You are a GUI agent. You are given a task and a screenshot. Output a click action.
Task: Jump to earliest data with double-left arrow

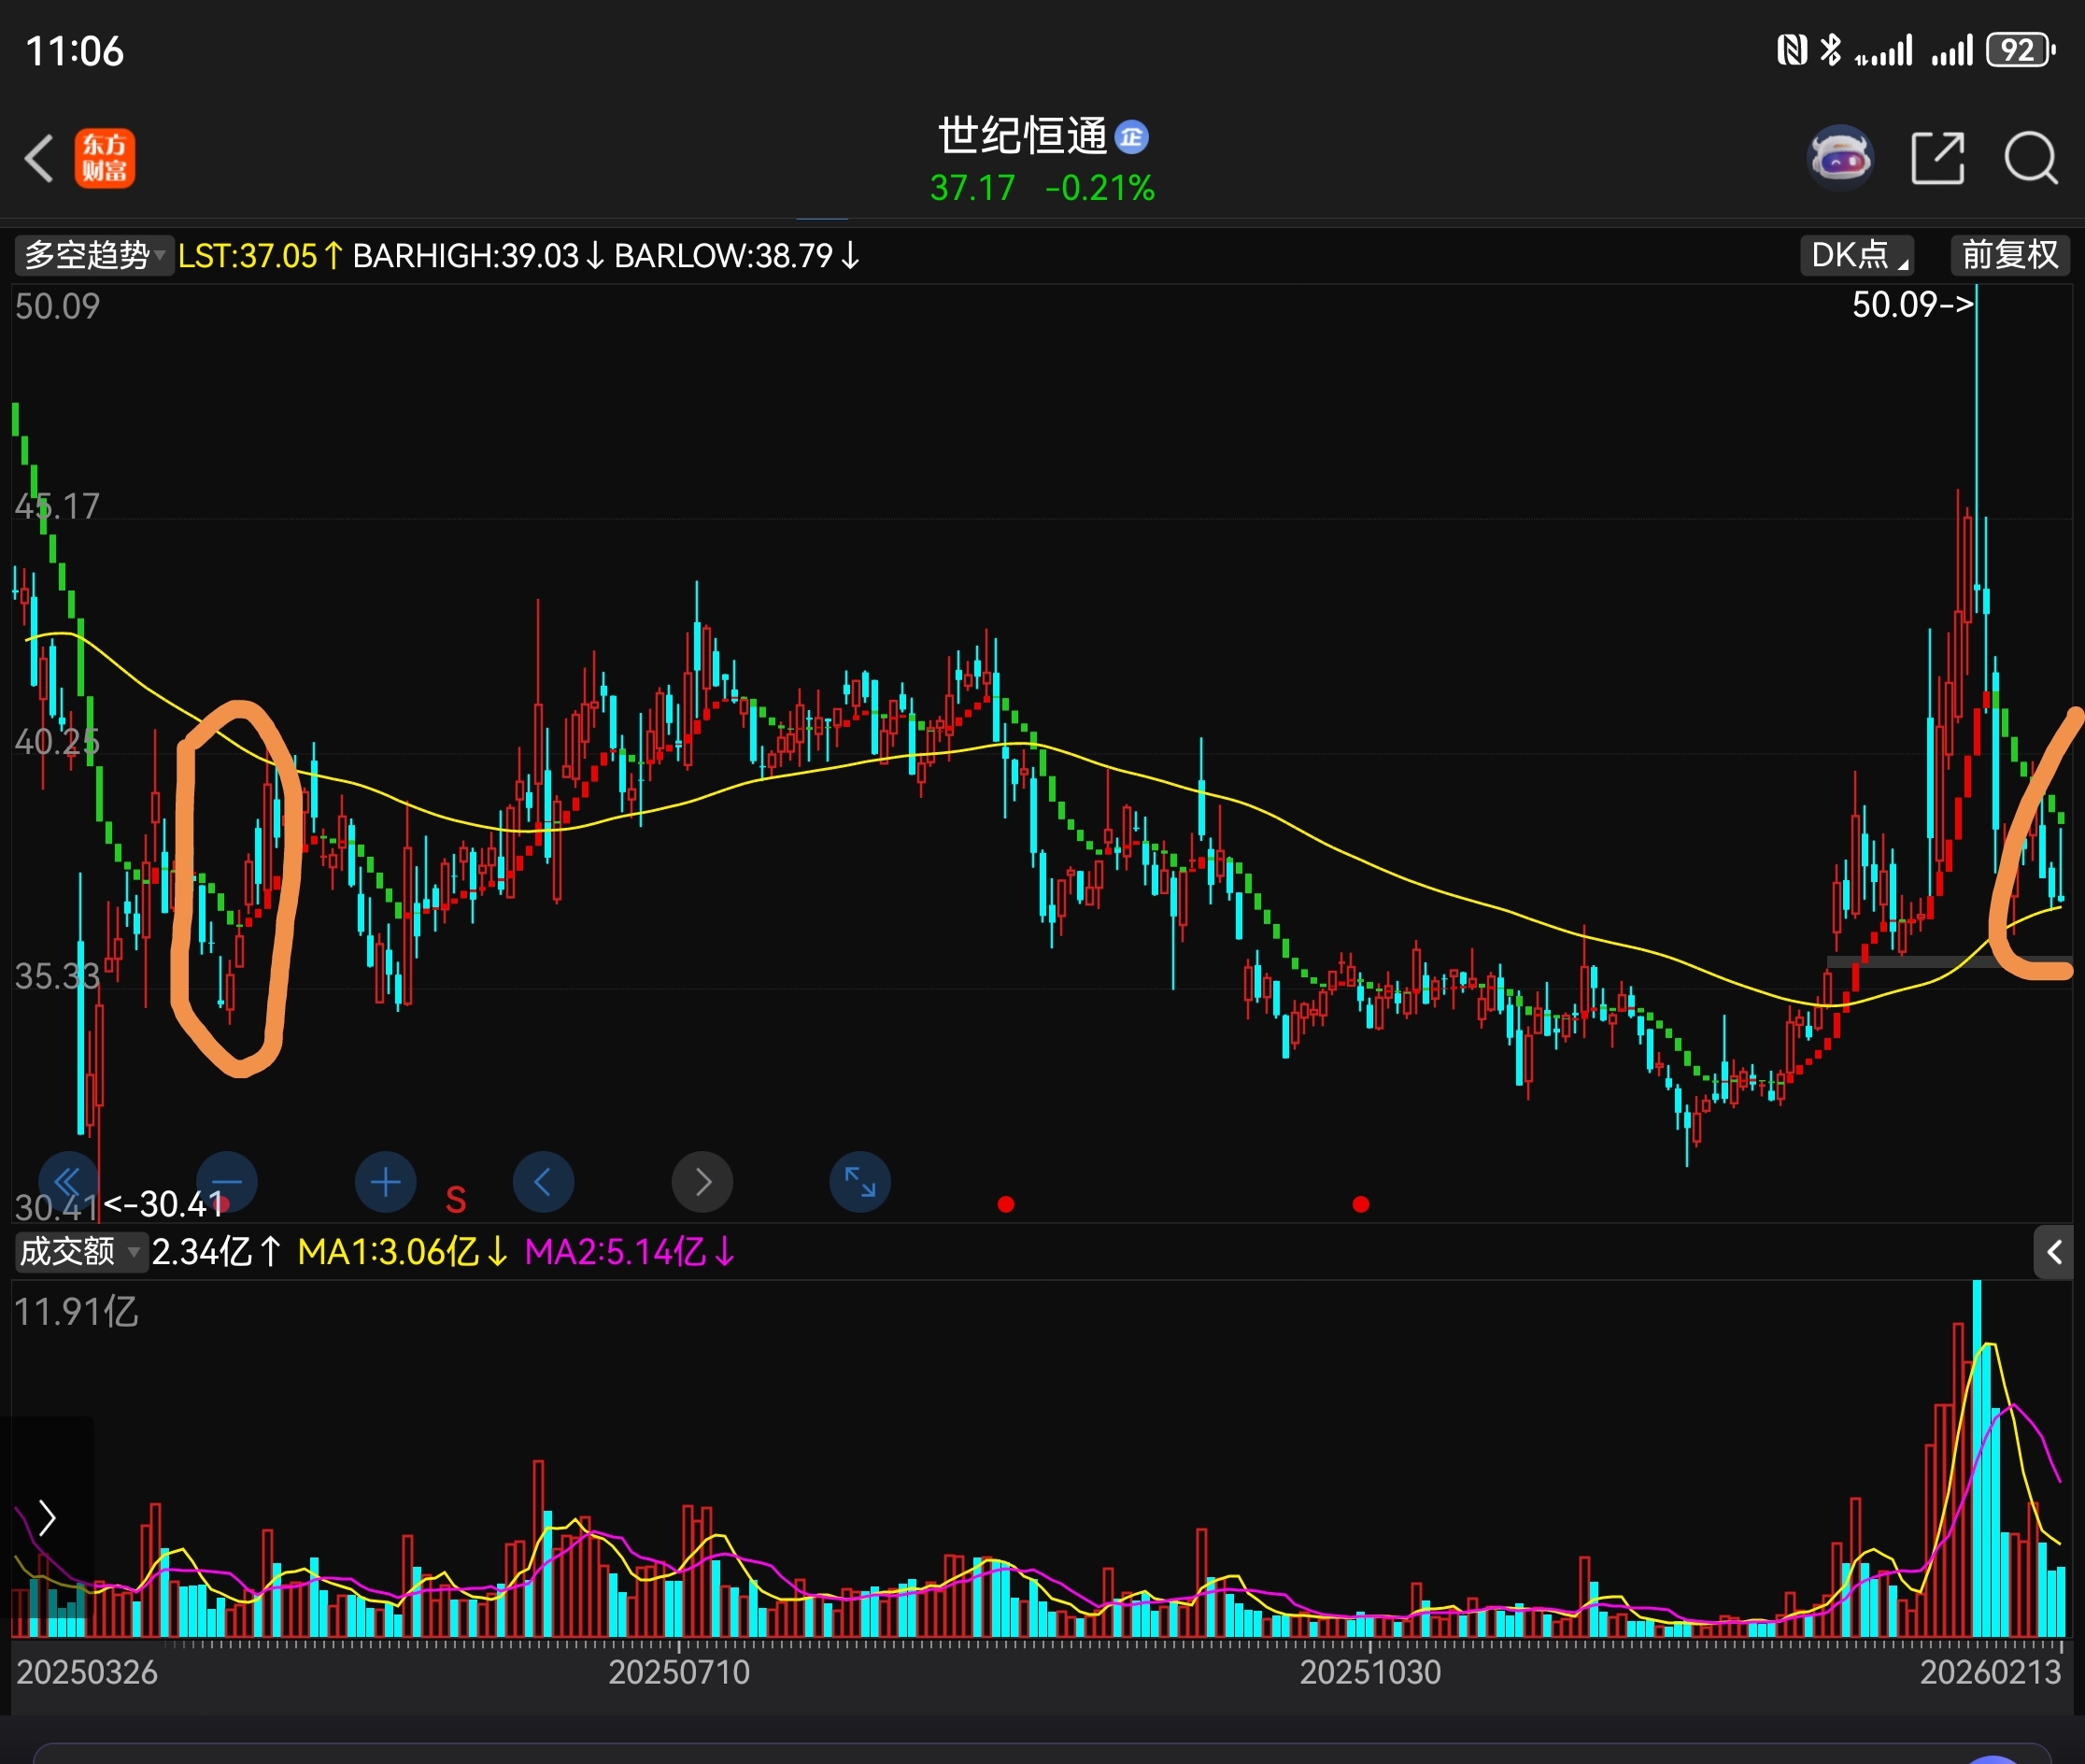[68, 1182]
